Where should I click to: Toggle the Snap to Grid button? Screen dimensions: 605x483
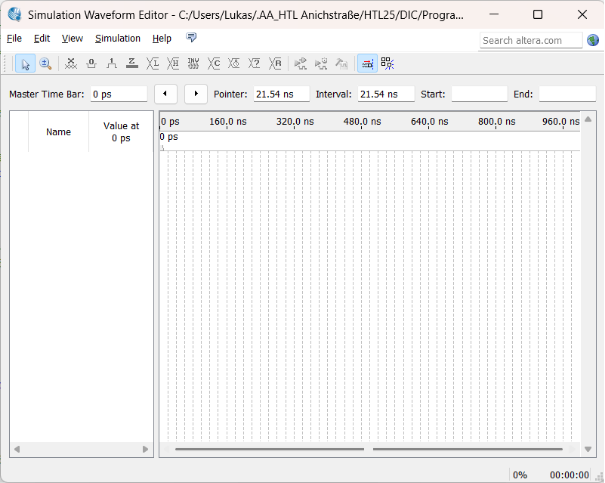[366, 63]
